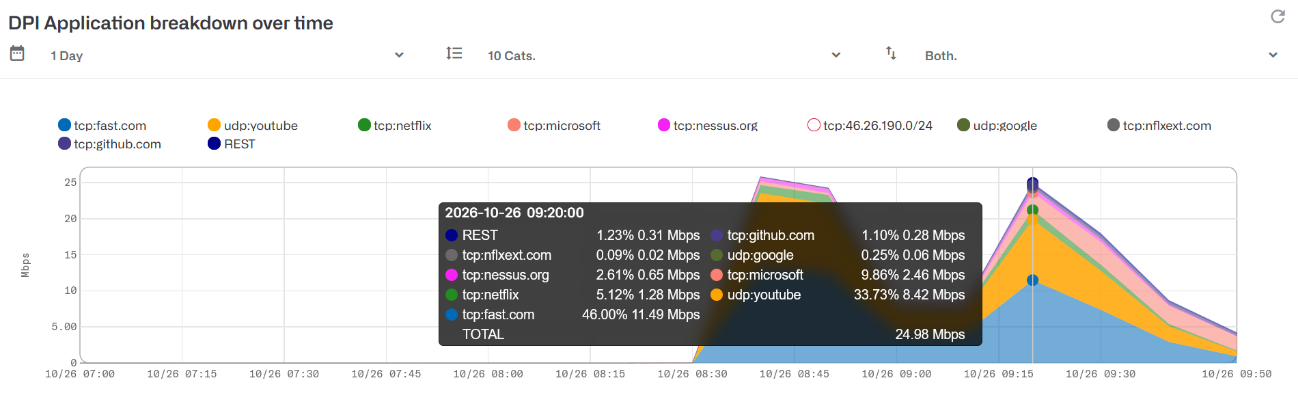Click the 33.73% 8.42 Mbps tooltip value

pyautogui.click(x=910, y=294)
